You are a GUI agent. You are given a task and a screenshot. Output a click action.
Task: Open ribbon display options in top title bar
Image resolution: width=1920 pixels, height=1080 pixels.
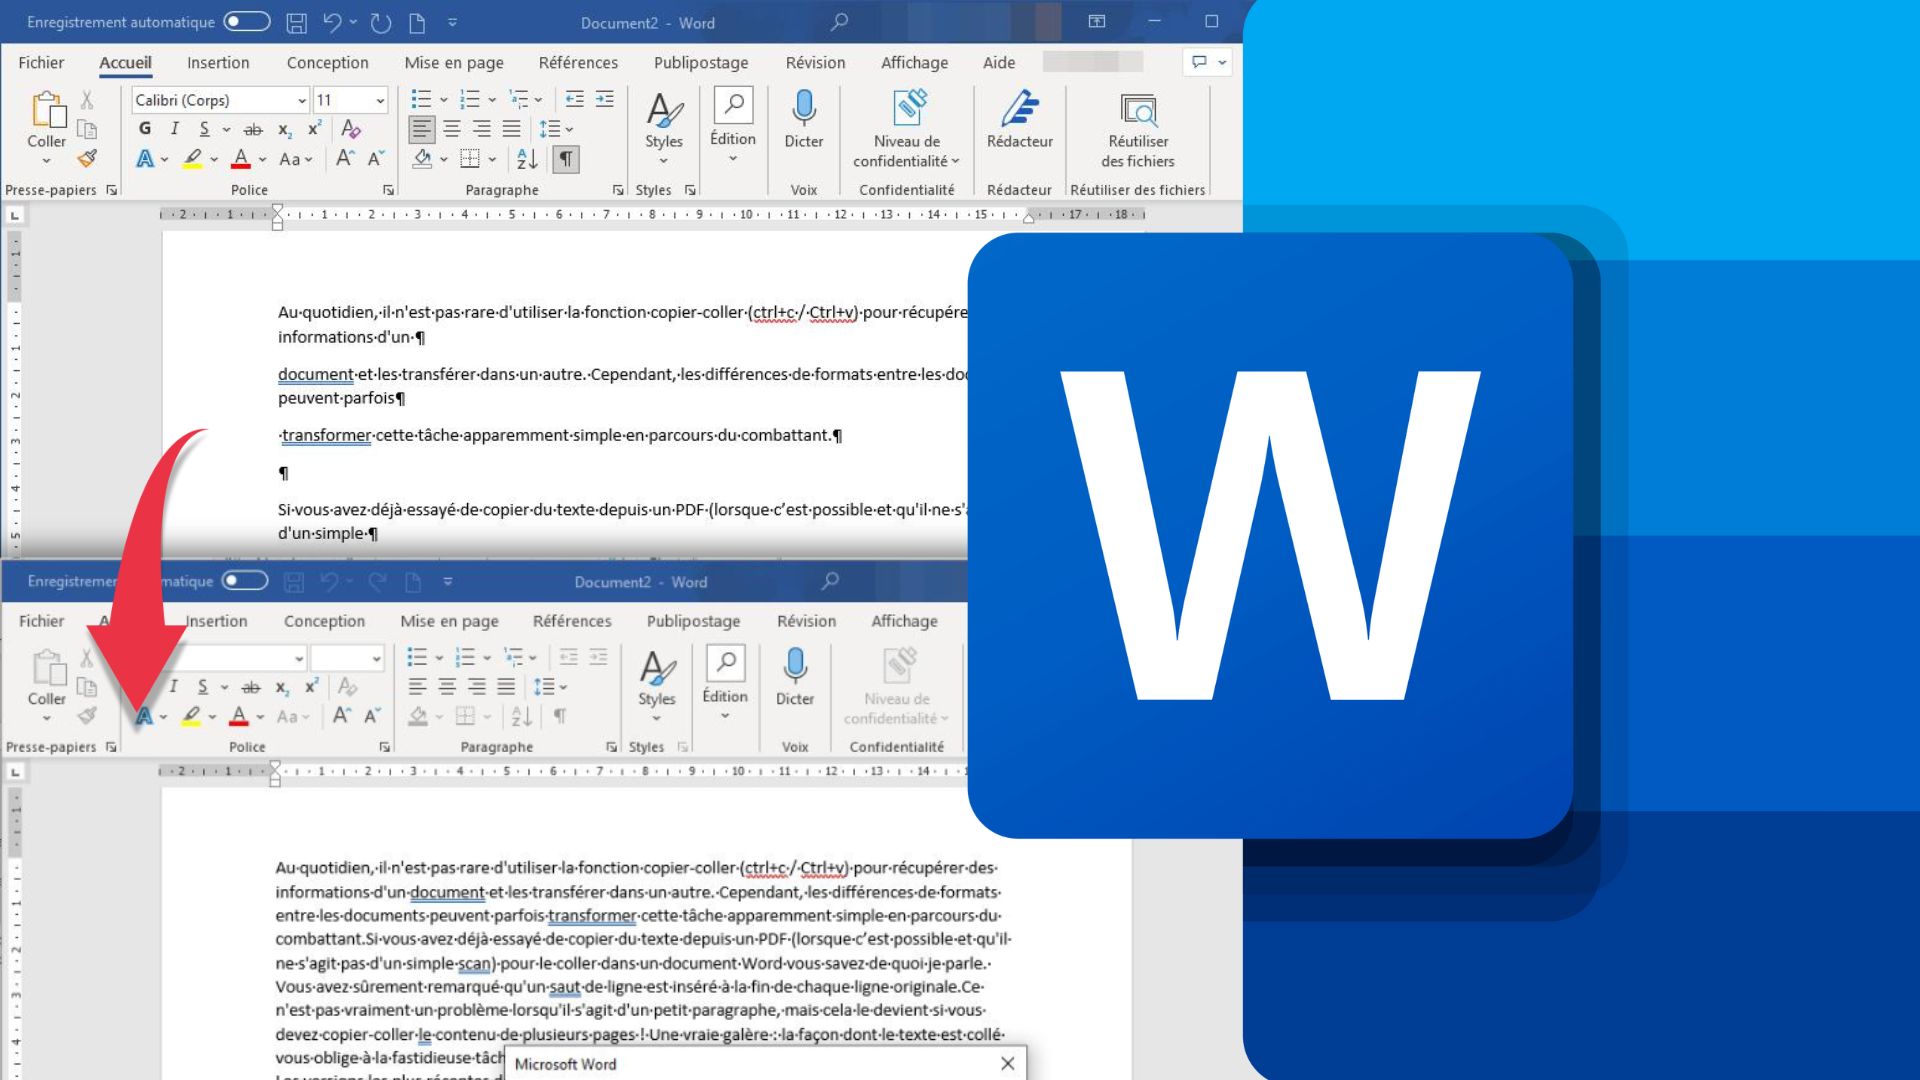(x=1097, y=21)
